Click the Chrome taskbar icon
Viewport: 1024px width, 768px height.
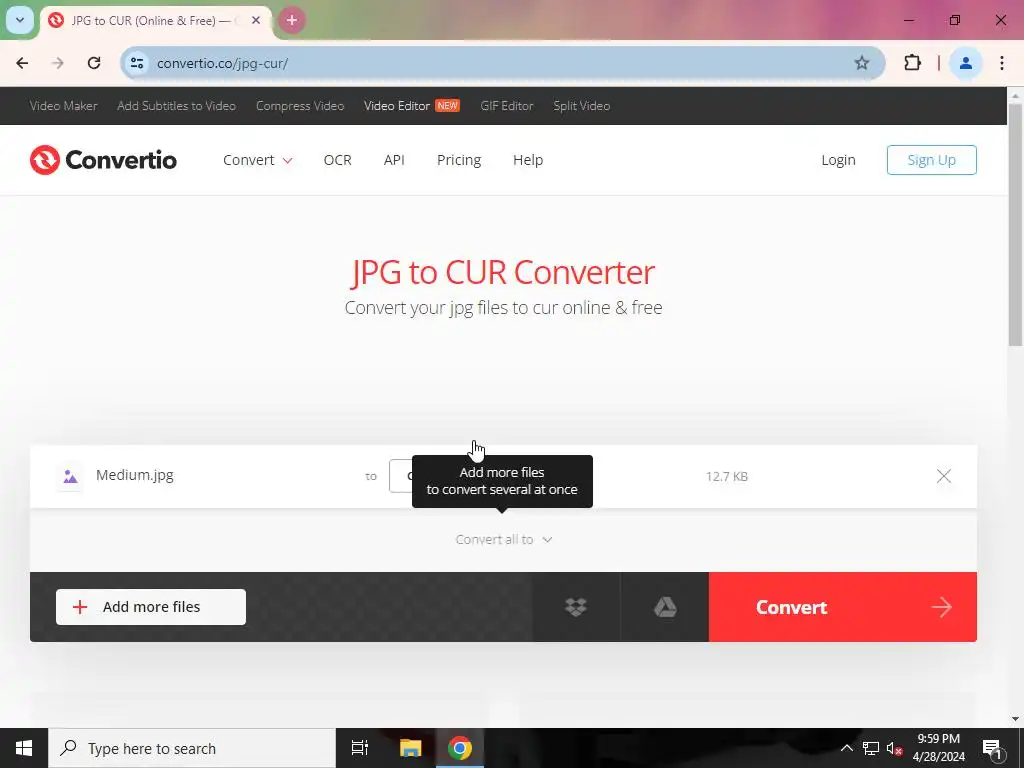[460, 748]
